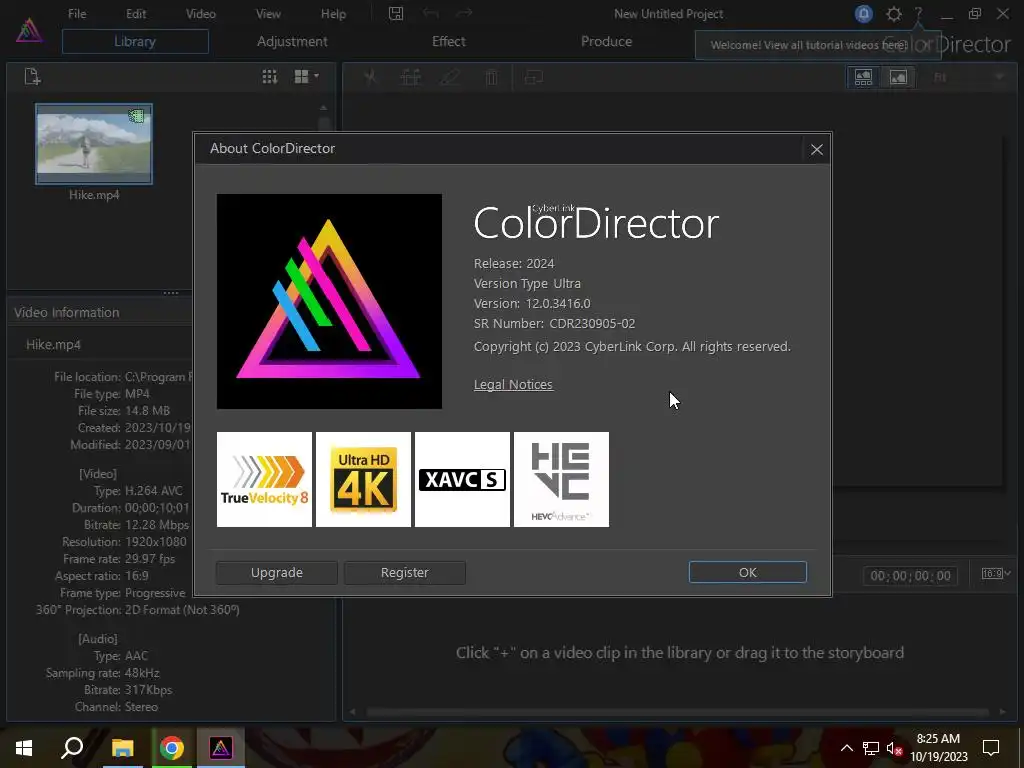
Task: Open Google Chrome from the taskbar
Action: pyautogui.click(x=172, y=748)
